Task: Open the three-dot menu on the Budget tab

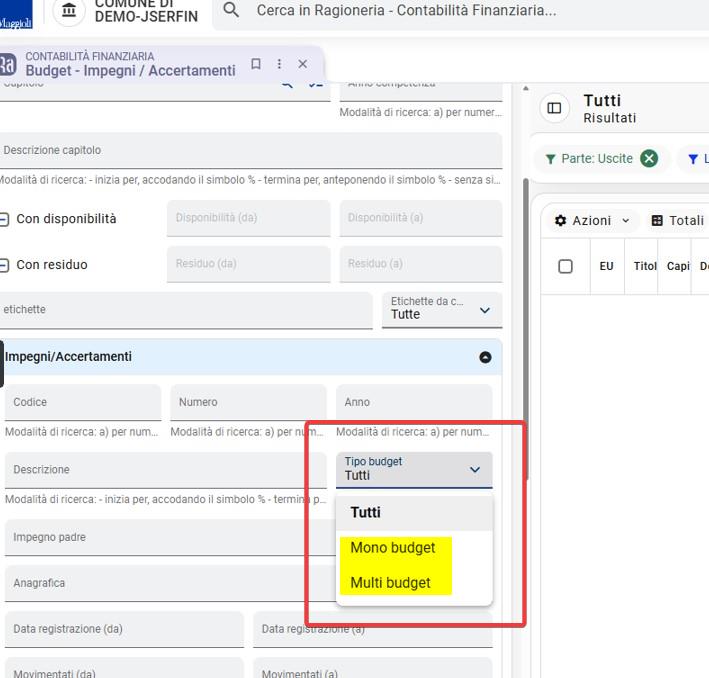Action: [x=279, y=64]
